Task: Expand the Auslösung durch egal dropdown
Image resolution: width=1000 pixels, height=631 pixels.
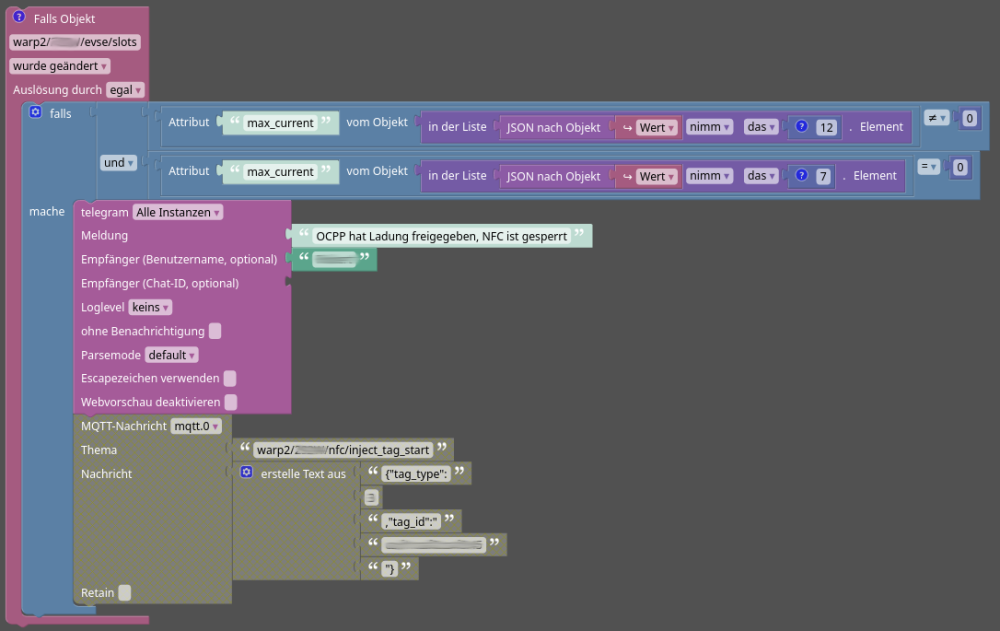Action: click(125, 90)
